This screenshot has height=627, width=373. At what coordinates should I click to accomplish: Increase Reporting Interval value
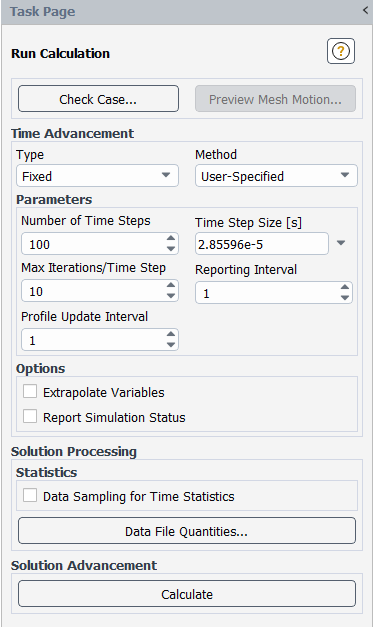click(x=345, y=287)
